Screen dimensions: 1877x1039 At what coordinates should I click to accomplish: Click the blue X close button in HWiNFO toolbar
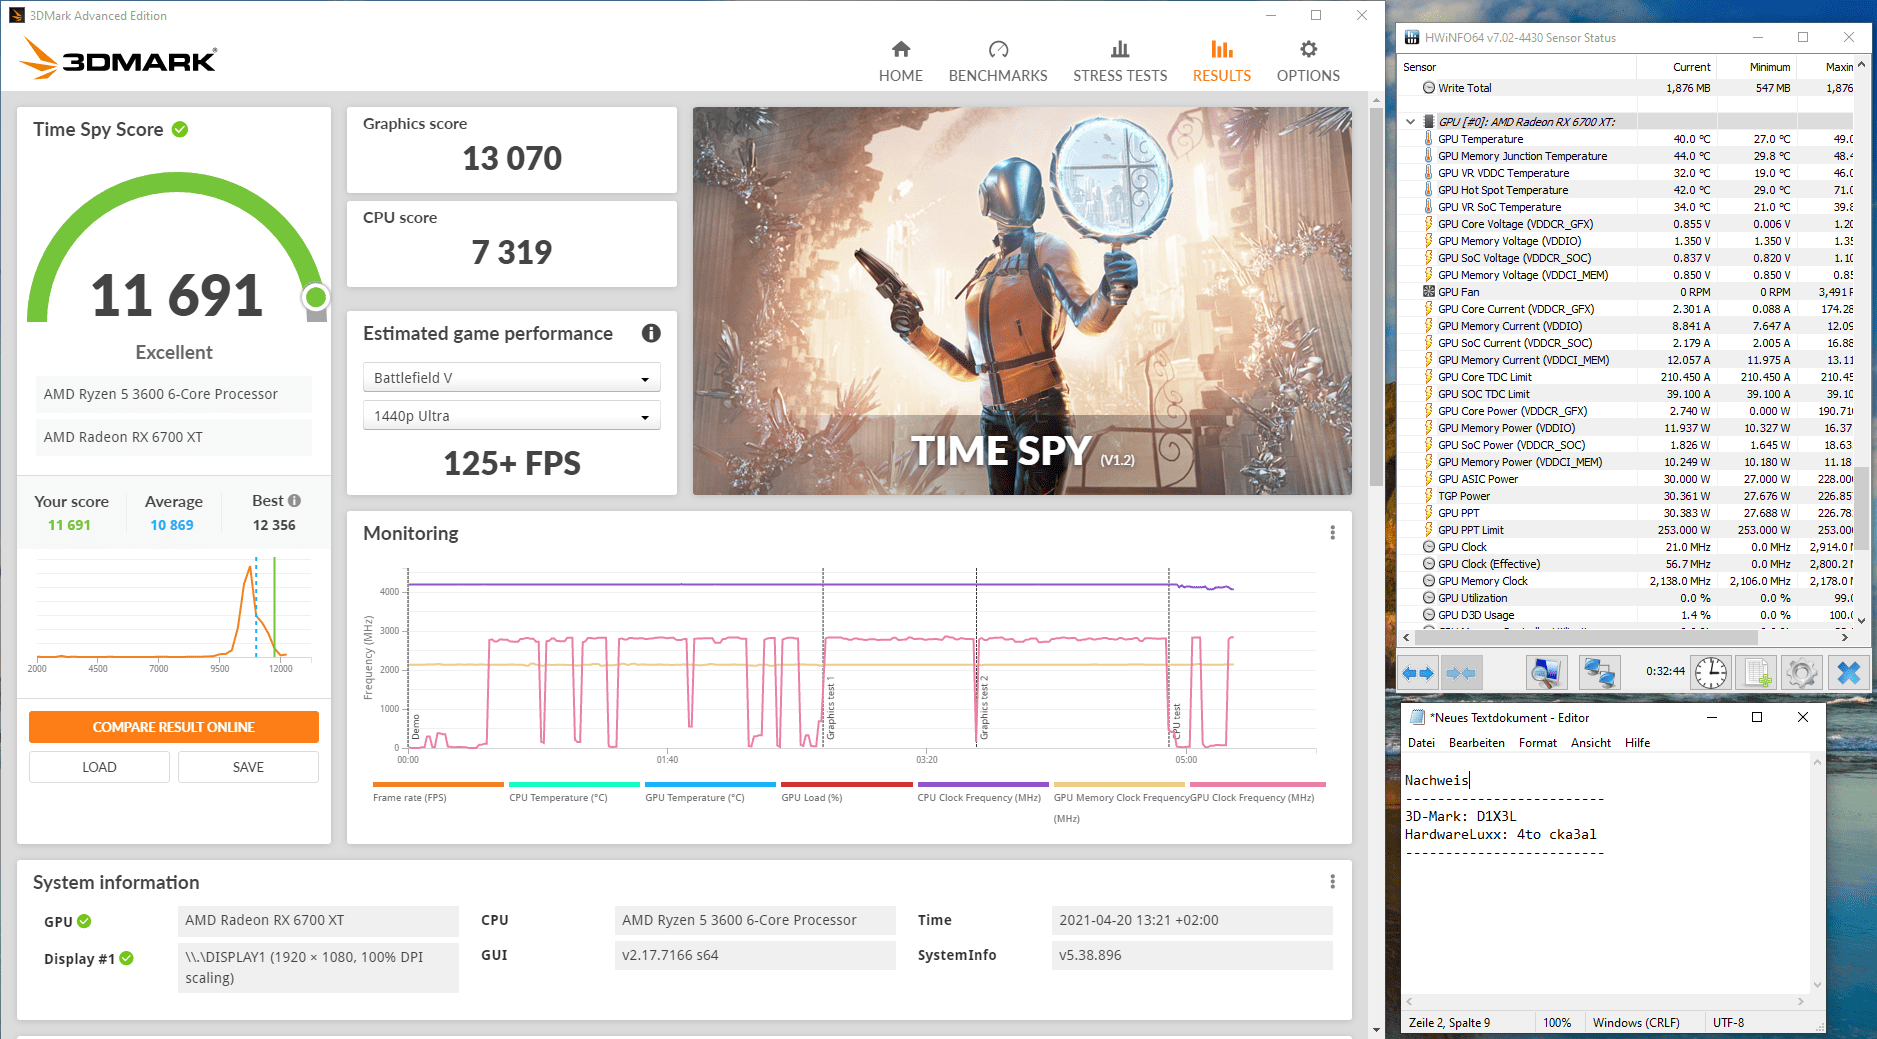pos(1848,673)
